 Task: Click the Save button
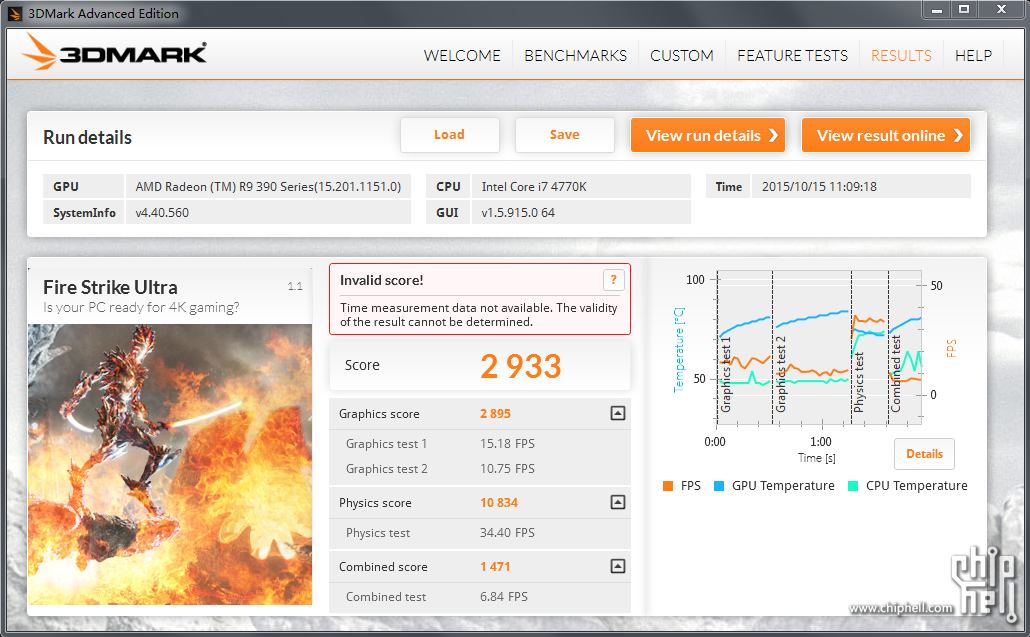564,135
